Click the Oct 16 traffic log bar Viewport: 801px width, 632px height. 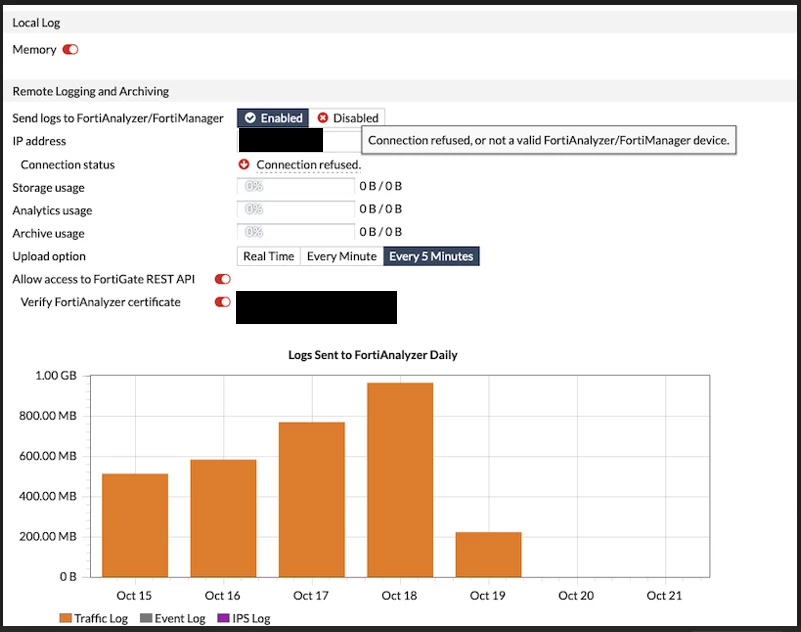[223, 519]
